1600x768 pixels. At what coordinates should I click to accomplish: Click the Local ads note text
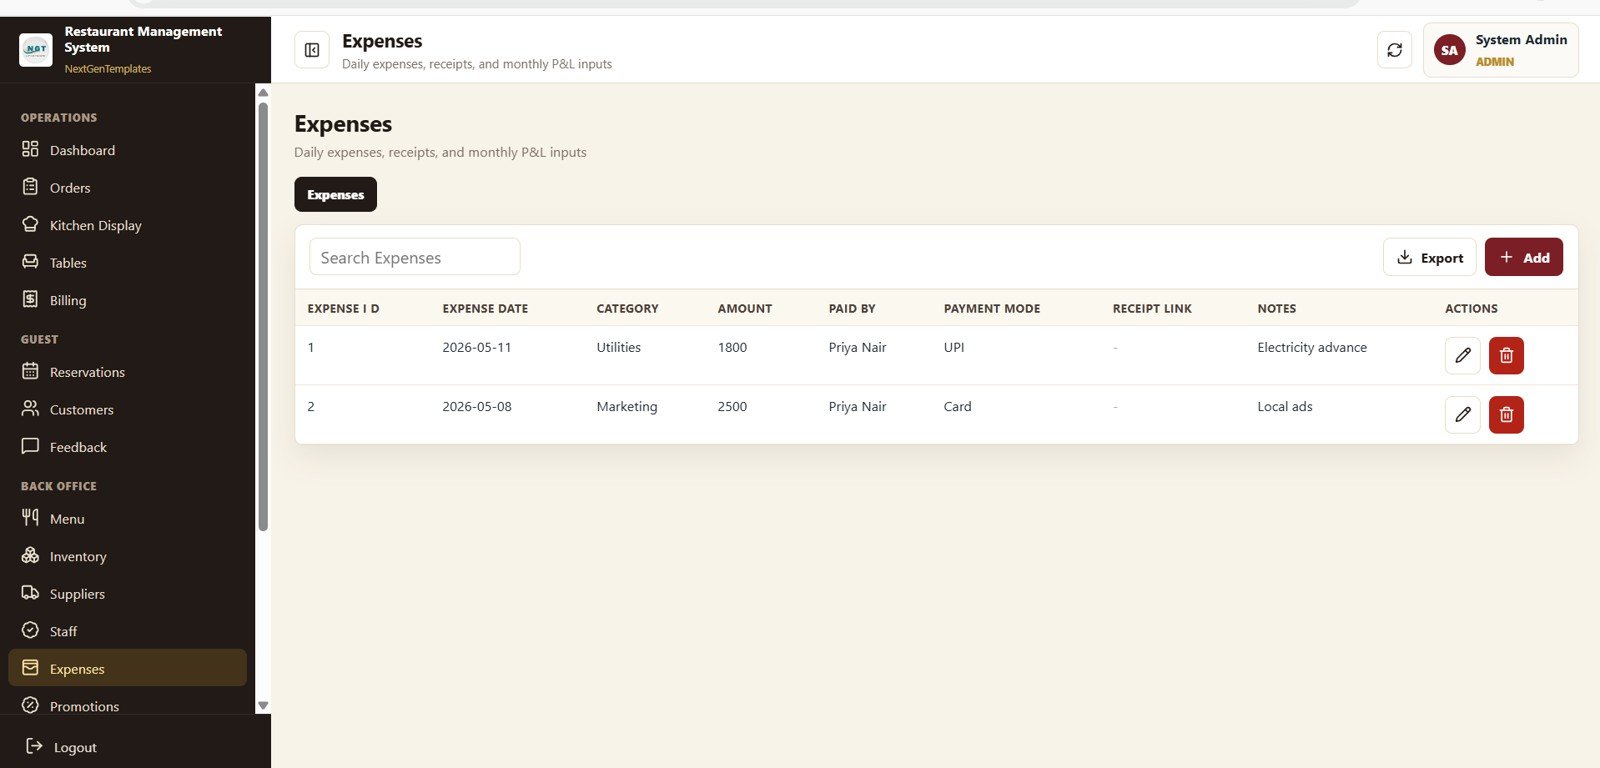click(1284, 406)
